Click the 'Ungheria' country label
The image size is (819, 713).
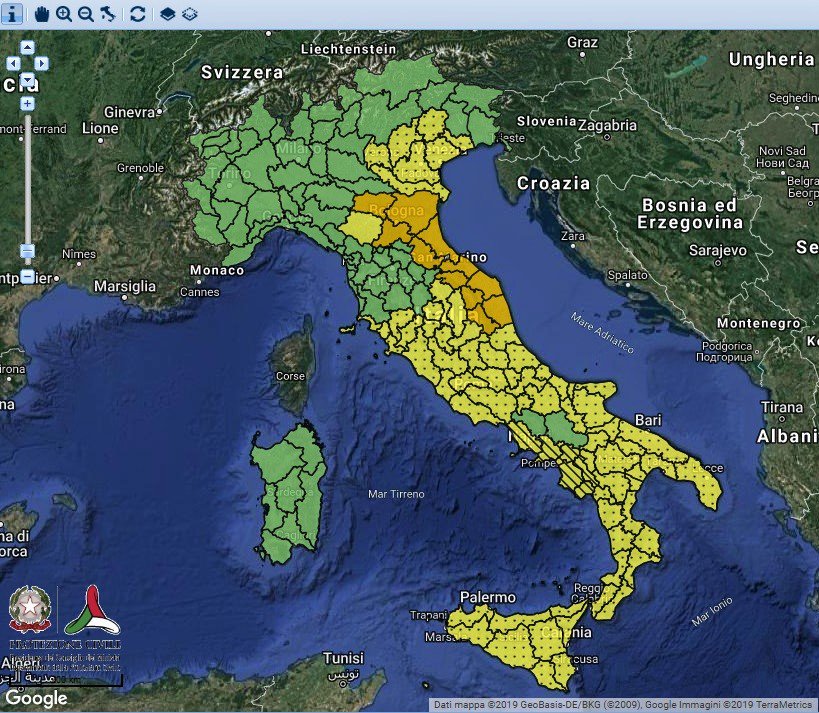[x=771, y=59]
